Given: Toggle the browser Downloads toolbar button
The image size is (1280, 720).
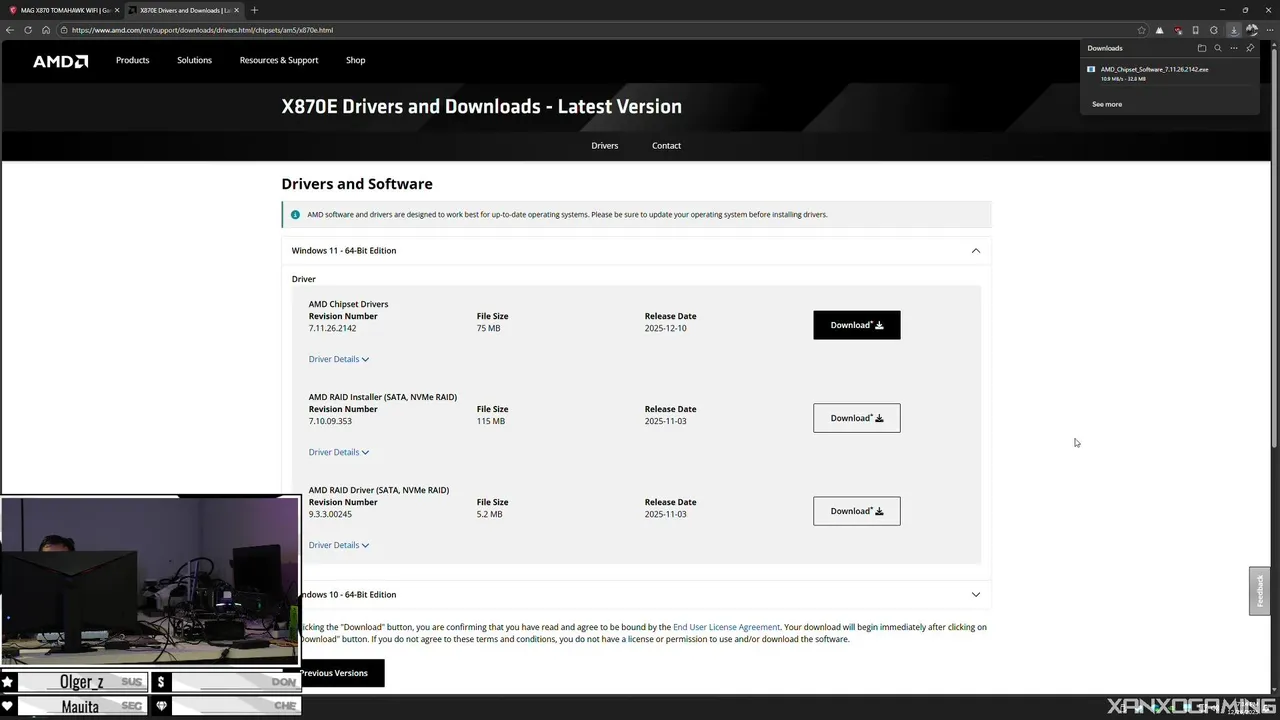Looking at the screenshot, I should coord(1234,30).
